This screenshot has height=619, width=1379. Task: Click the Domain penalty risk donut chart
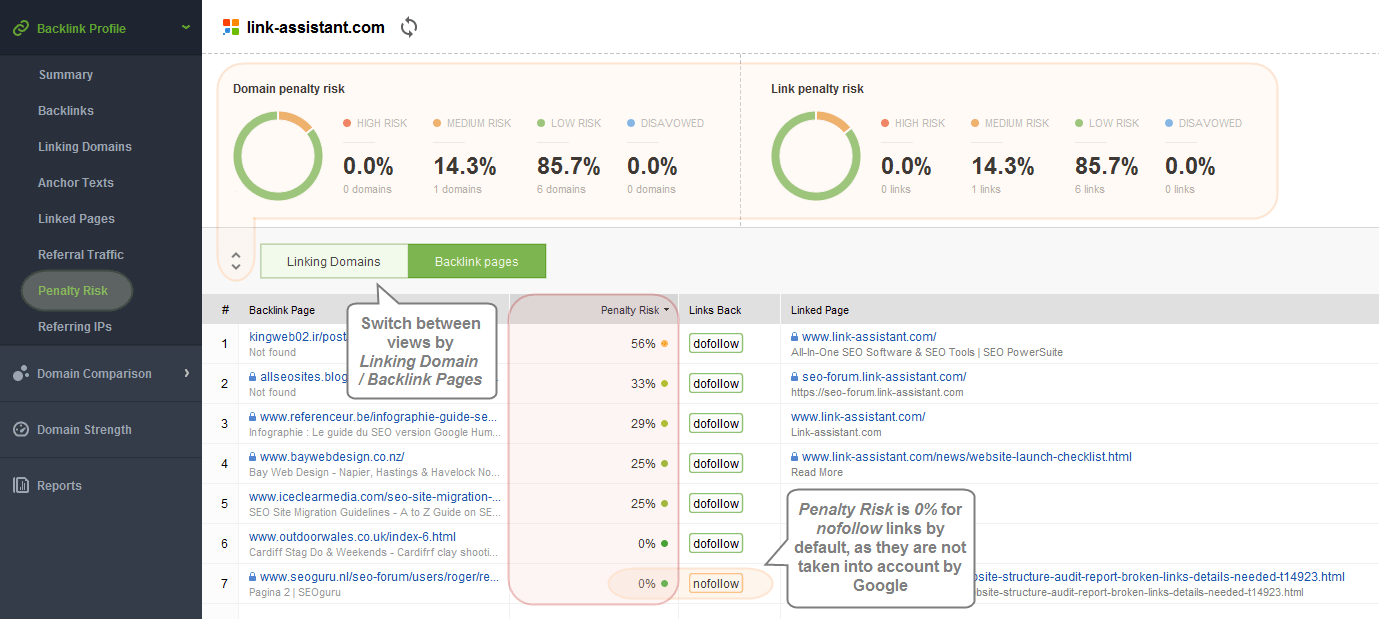(278, 155)
